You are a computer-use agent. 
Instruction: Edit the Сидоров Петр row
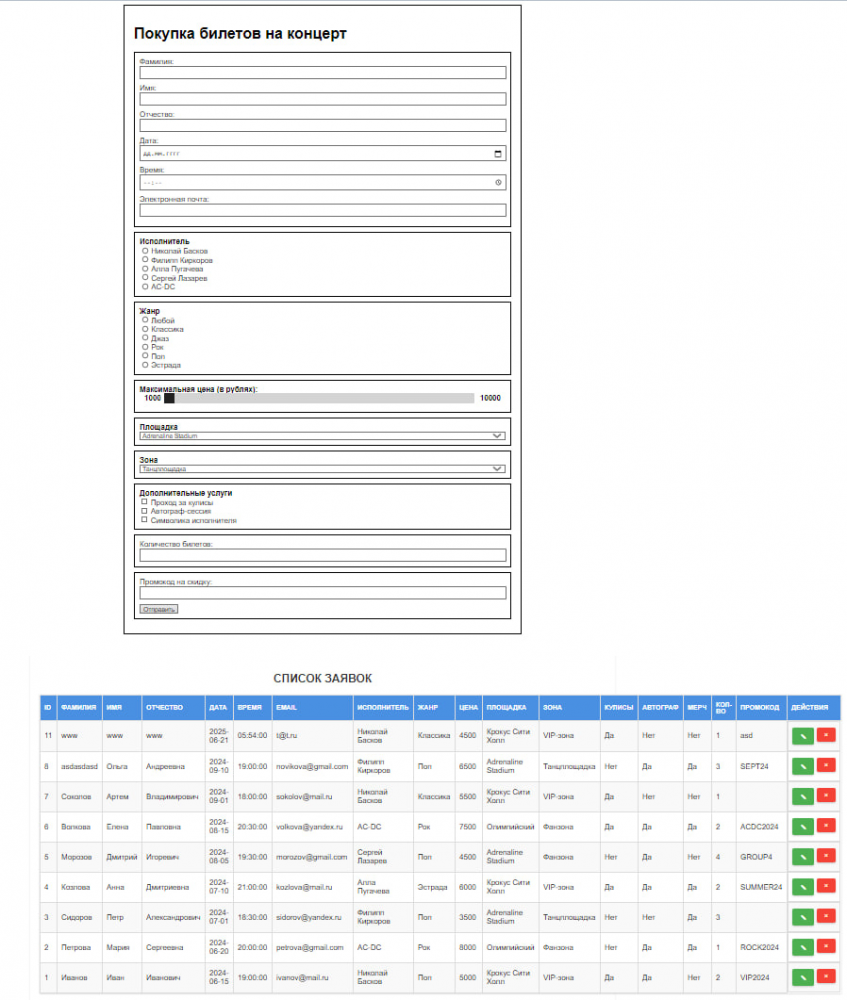[x=802, y=917]
